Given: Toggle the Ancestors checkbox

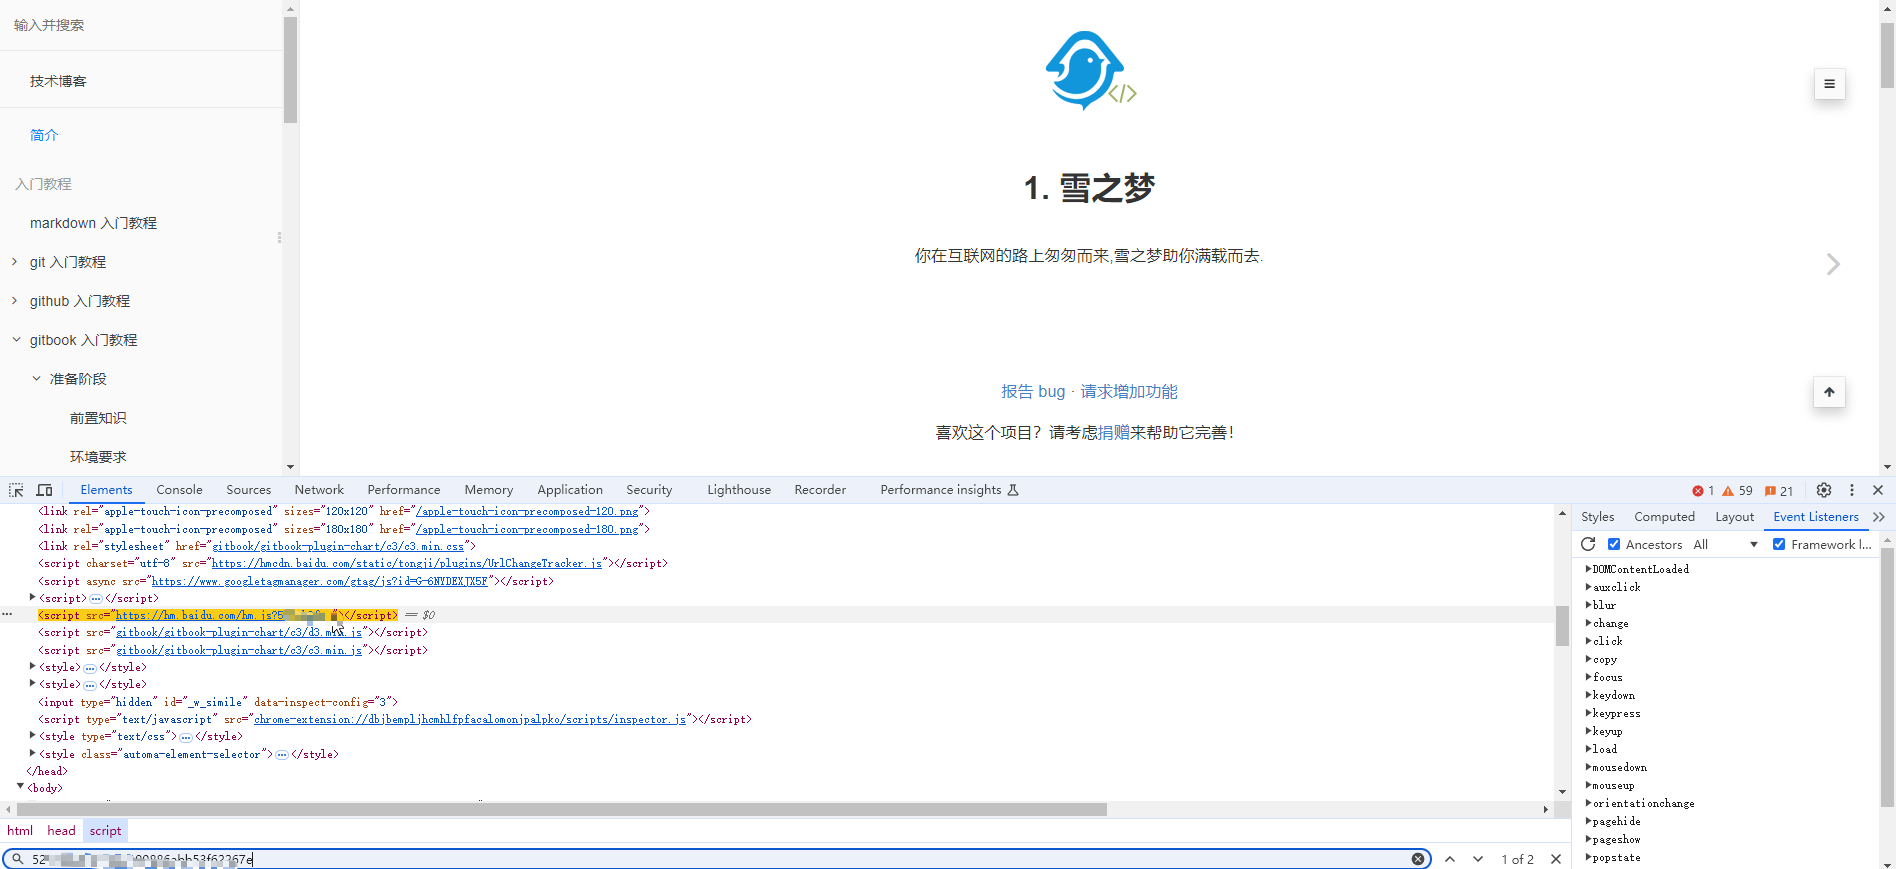Looking at the screenshot, I should pyautogui.click(x=1614, y=544).
